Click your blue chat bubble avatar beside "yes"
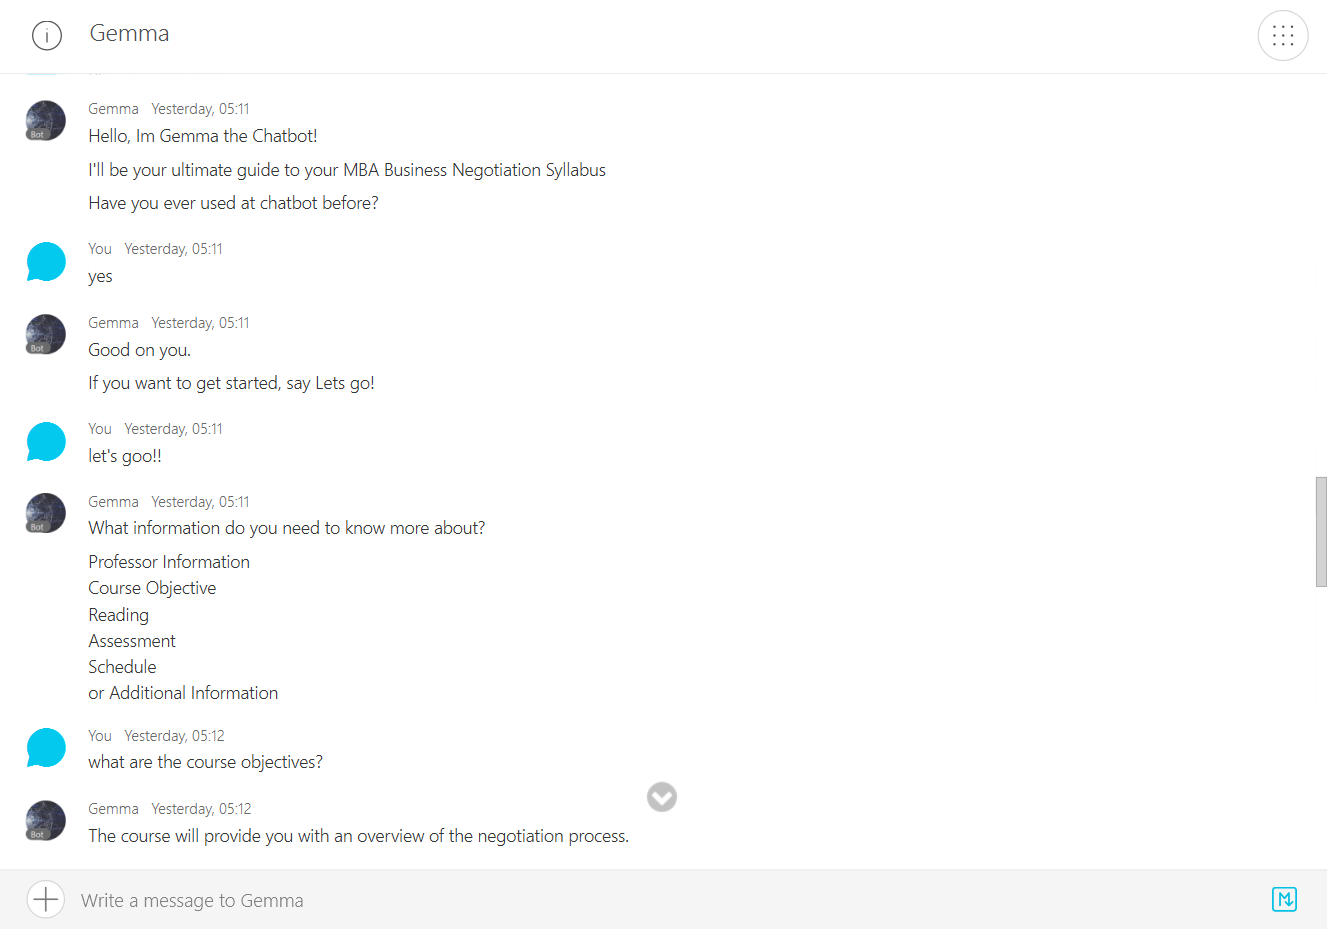 pos(46,261)
